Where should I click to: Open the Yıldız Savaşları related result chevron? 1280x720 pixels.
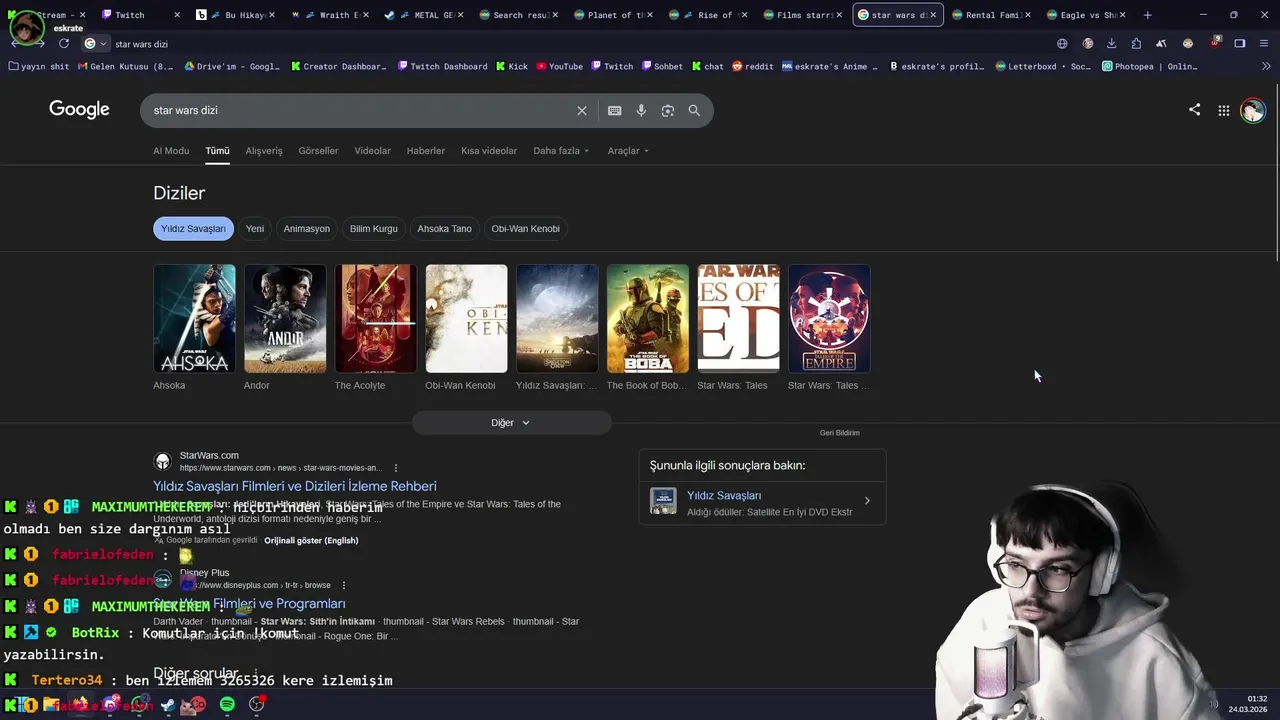pos(867,501)
